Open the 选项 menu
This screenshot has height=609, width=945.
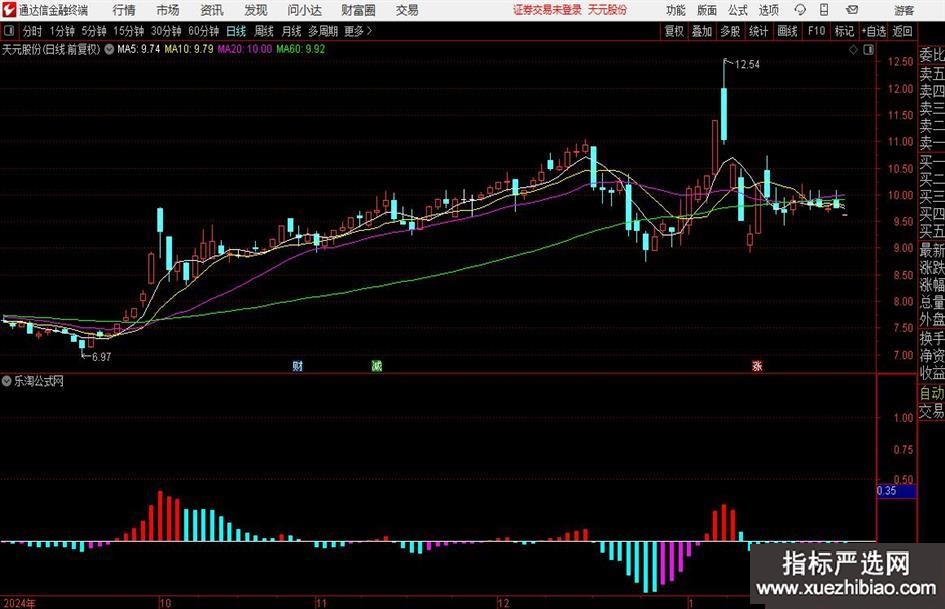point(768,10)
